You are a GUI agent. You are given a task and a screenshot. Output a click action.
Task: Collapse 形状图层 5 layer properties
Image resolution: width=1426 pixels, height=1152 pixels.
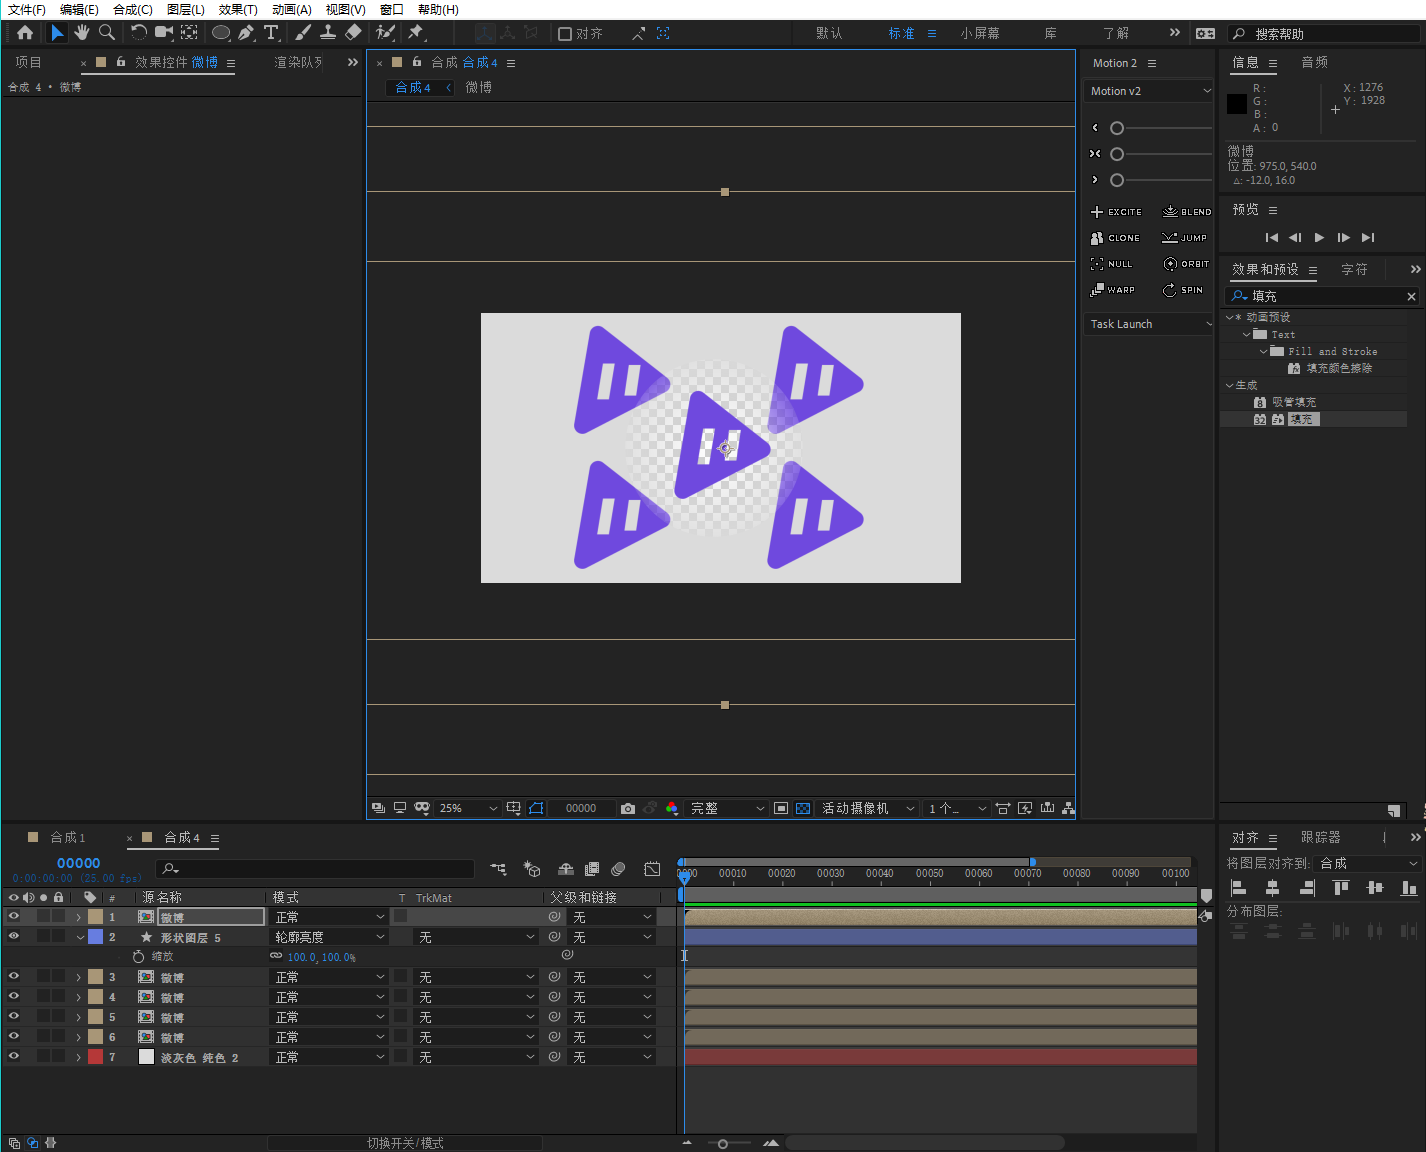[x=80, y=937]
